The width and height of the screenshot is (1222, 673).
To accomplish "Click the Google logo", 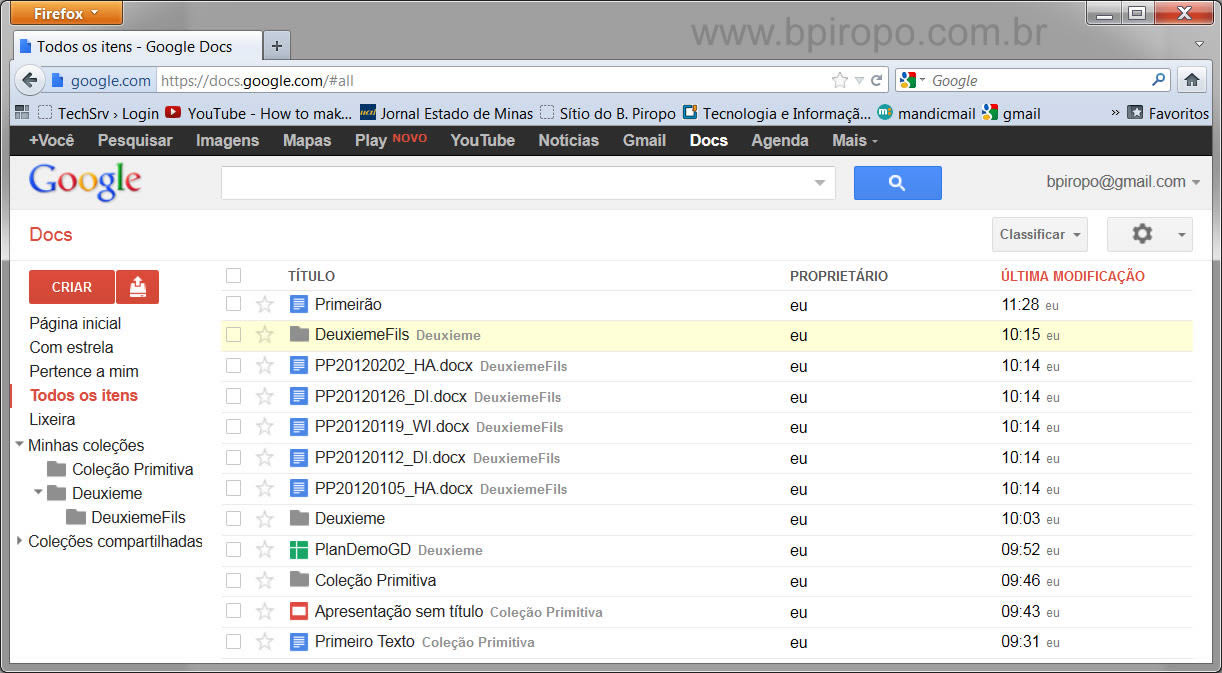I will [85, 182].
